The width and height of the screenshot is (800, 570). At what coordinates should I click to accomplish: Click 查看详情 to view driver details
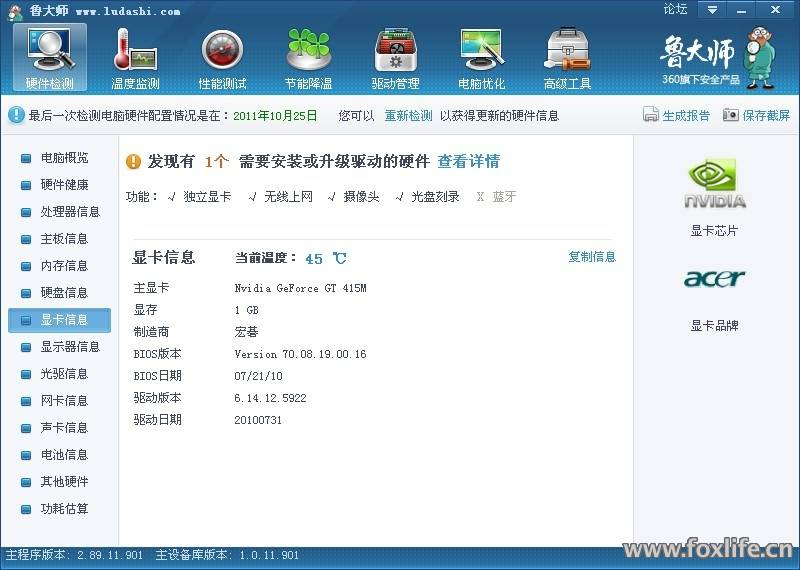pyautogui.click(x=468, y=162)
